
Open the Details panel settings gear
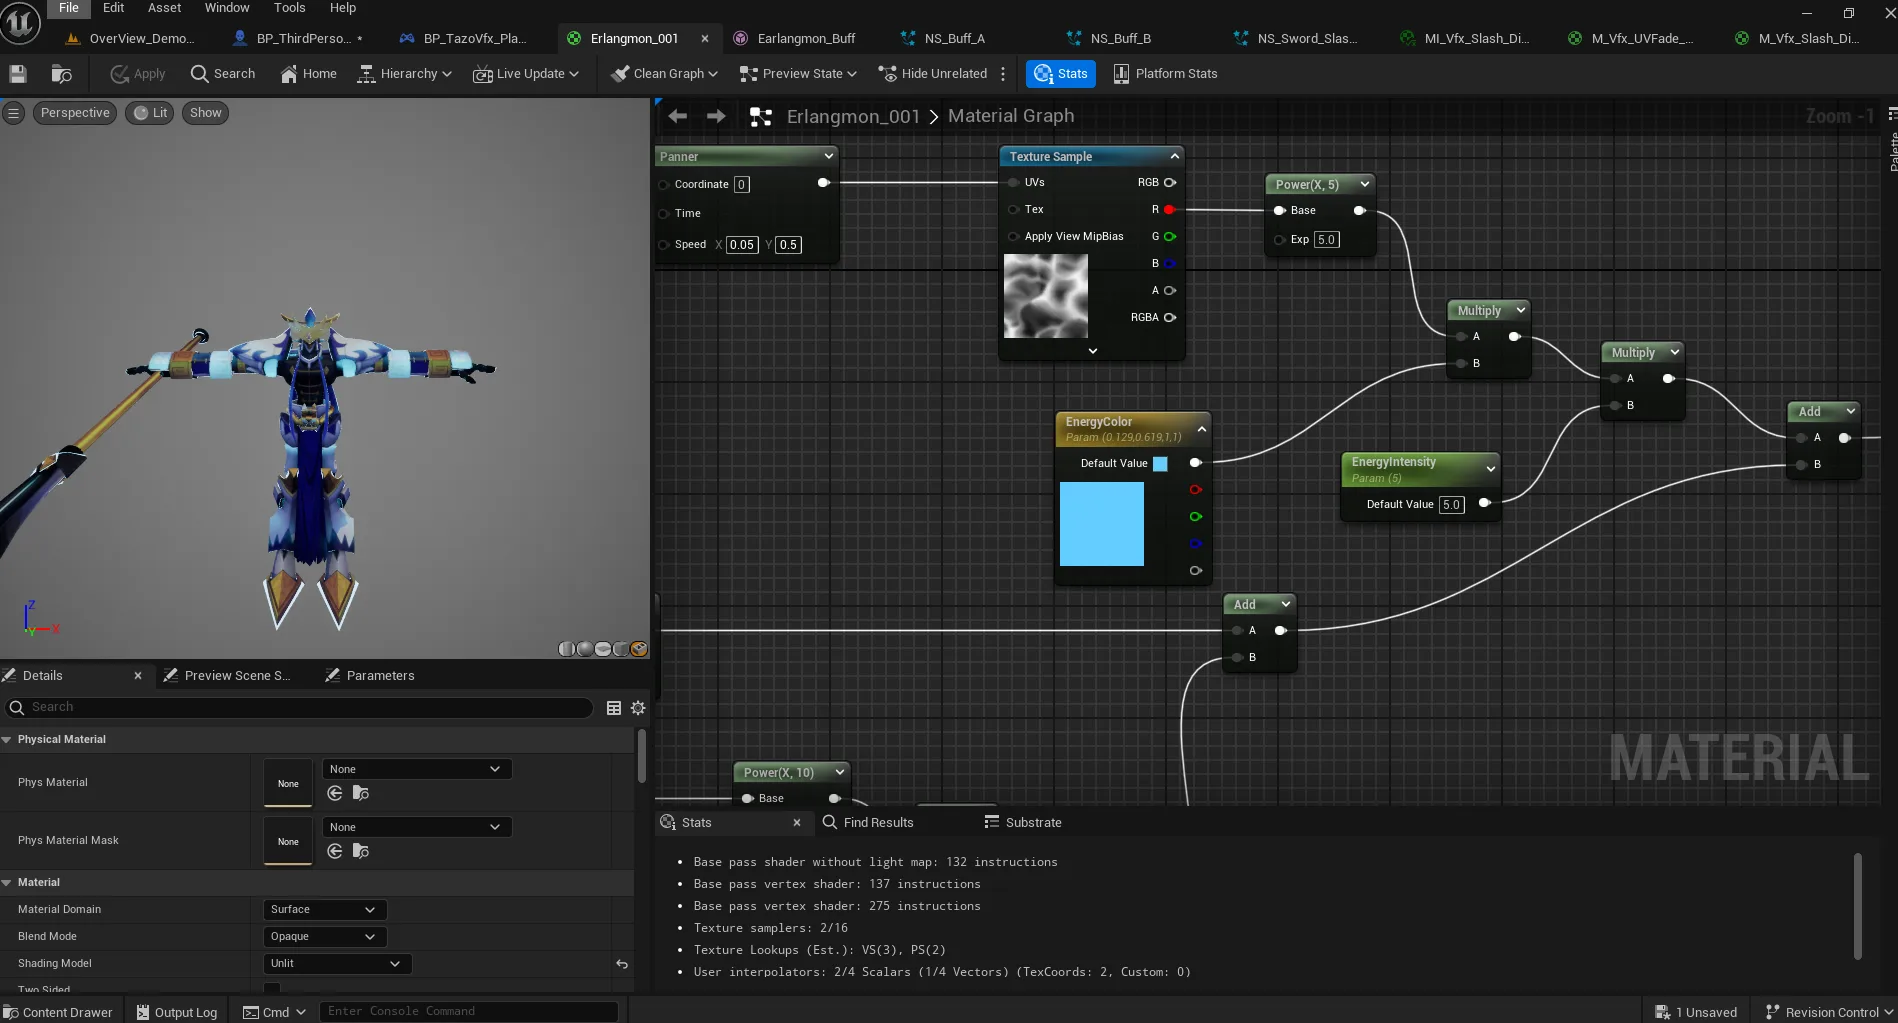(x=638, y=708)
